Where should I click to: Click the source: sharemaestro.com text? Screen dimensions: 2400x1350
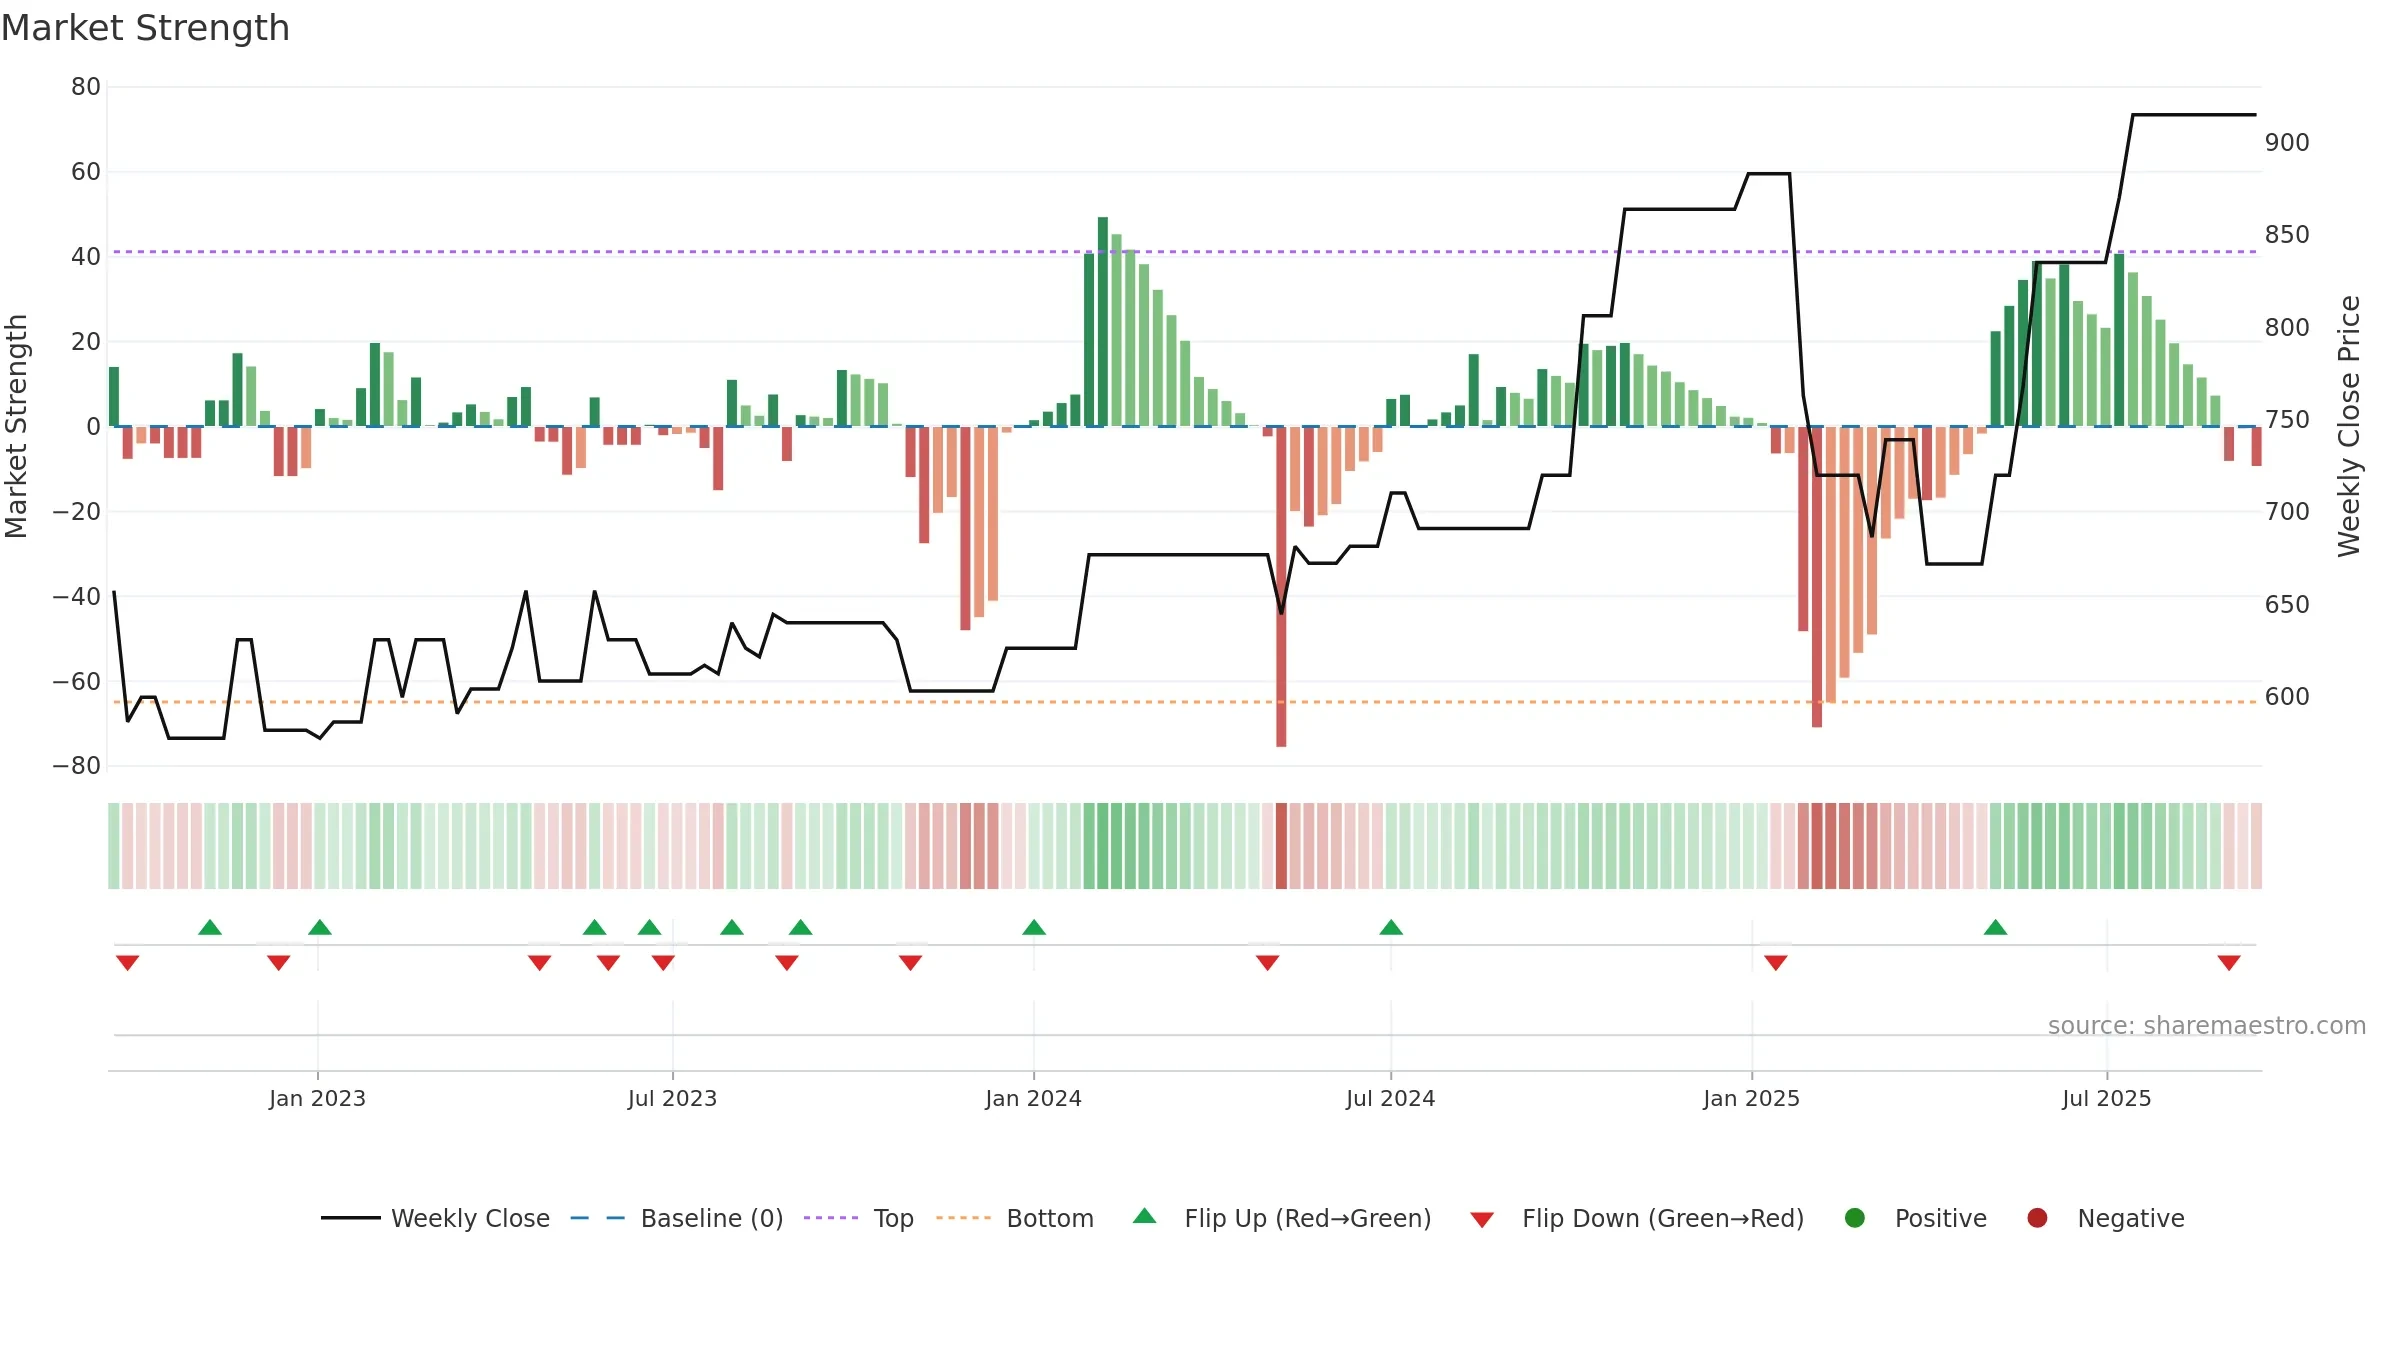point(2207,1026)
